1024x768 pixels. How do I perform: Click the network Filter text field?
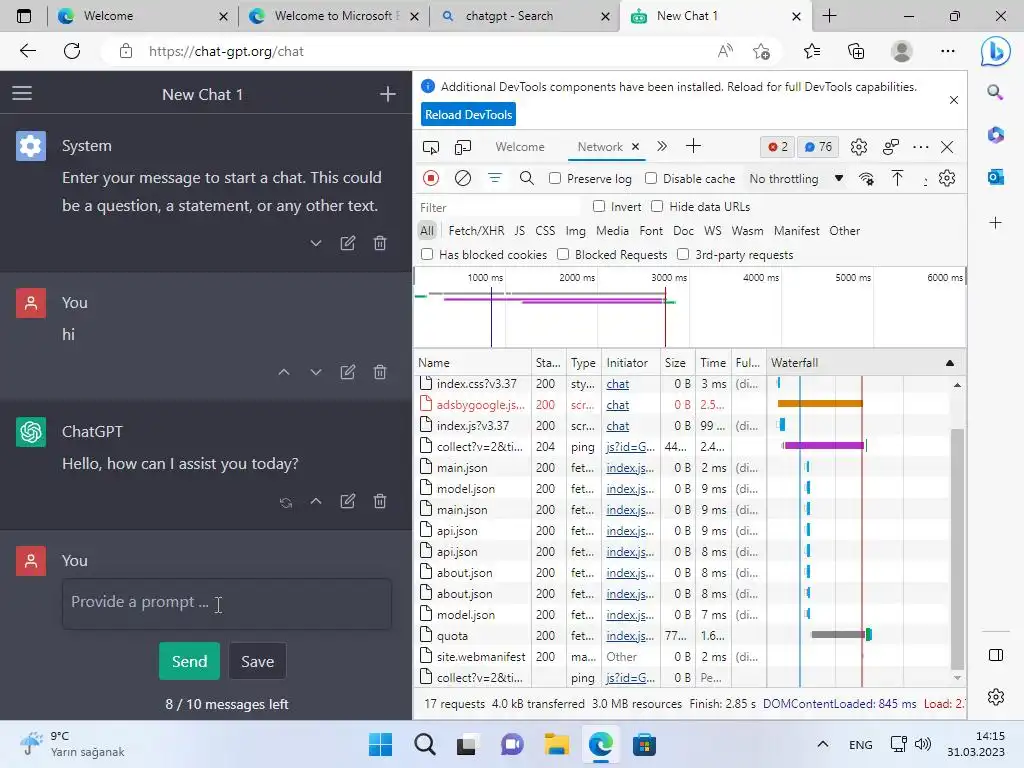pos(498,207)
